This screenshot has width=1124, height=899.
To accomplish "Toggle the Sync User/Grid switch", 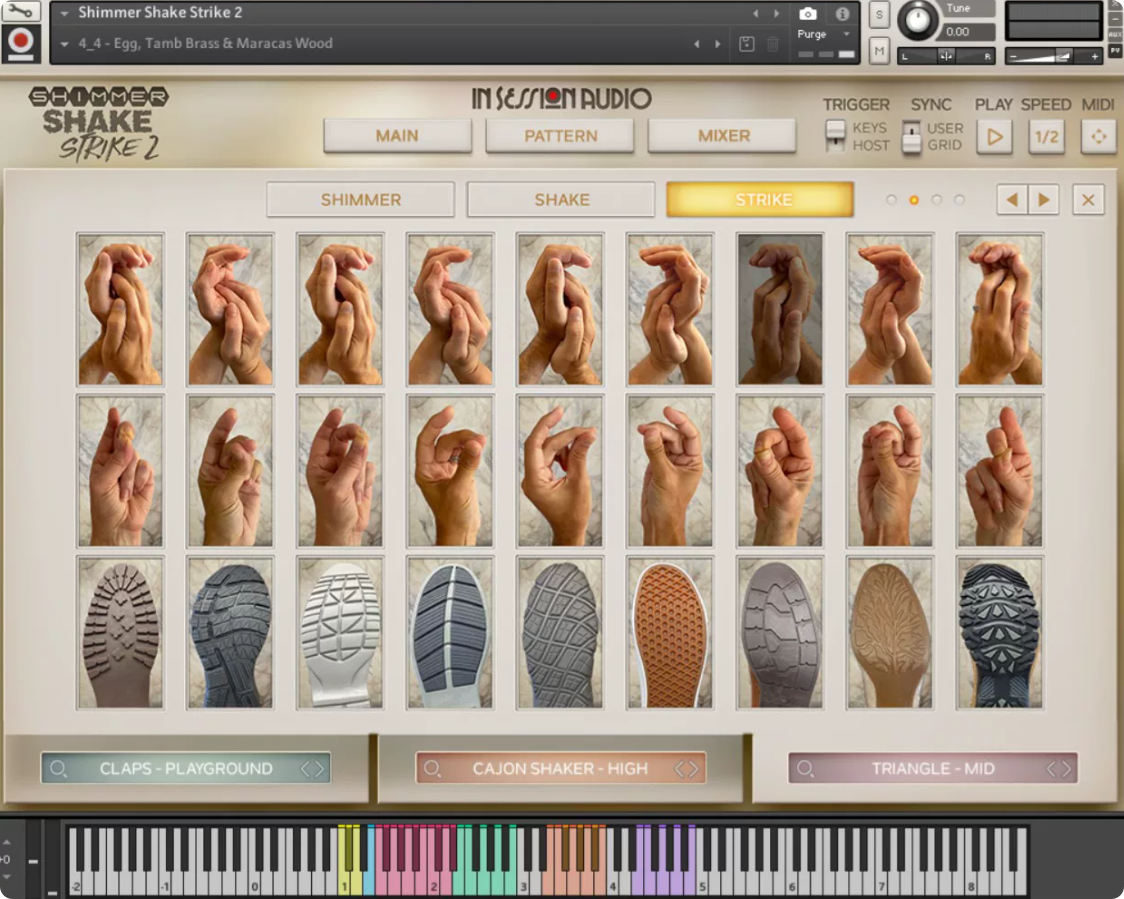I will [911, 136].
